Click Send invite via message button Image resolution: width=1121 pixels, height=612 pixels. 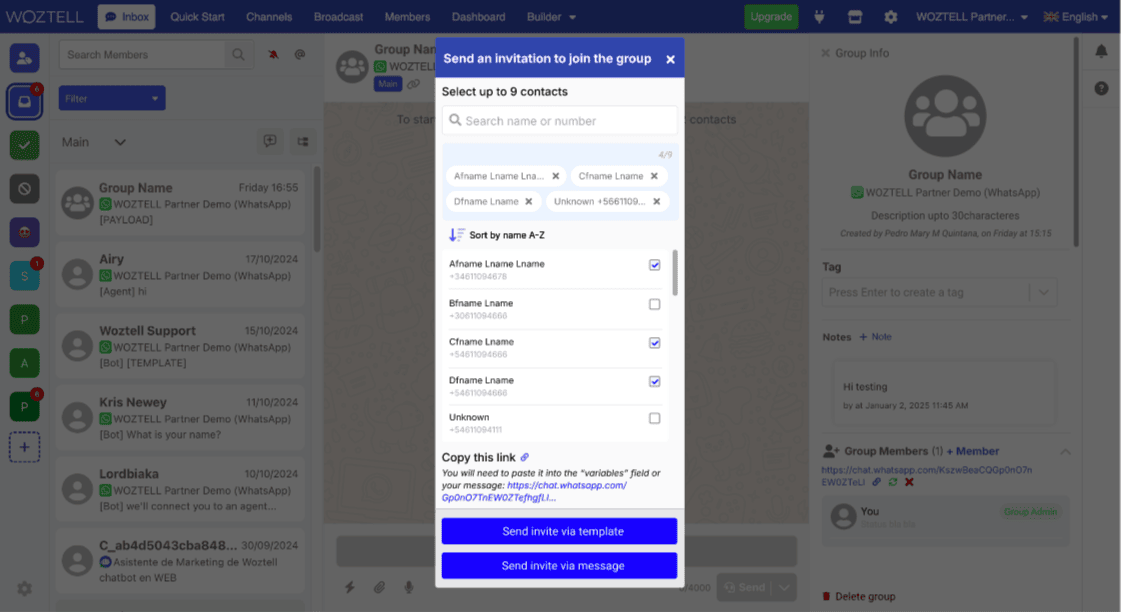pyautogui.click(x=559, y=565)
